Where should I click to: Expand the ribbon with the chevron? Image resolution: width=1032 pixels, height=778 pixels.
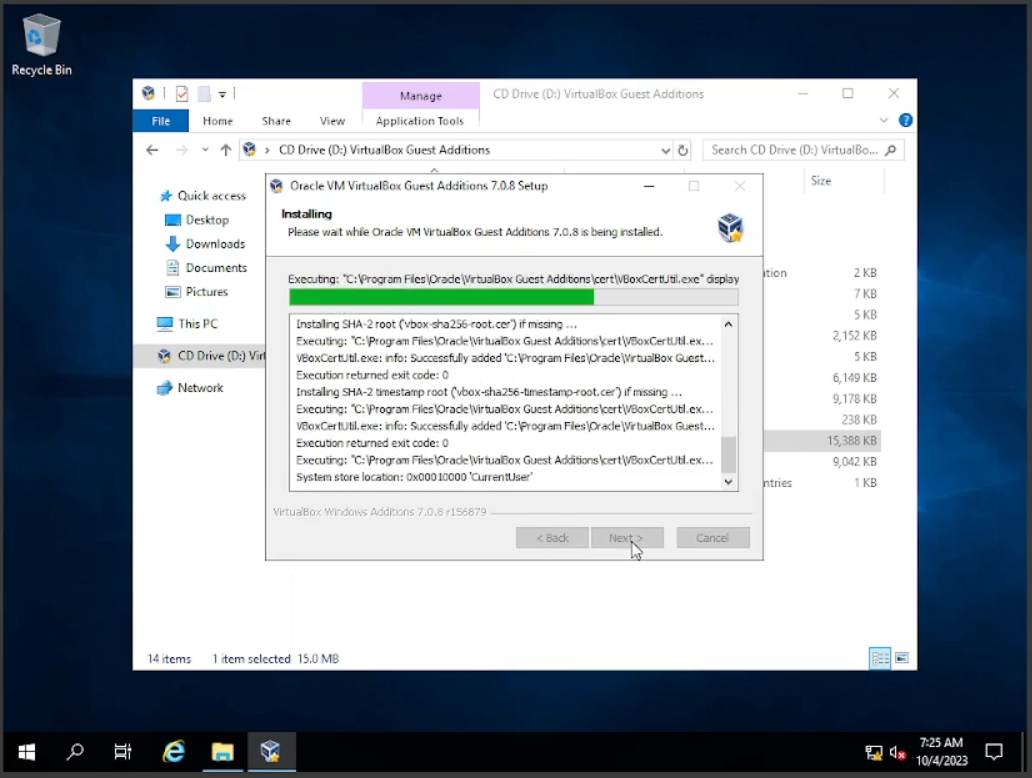click(x=883, y=120)
